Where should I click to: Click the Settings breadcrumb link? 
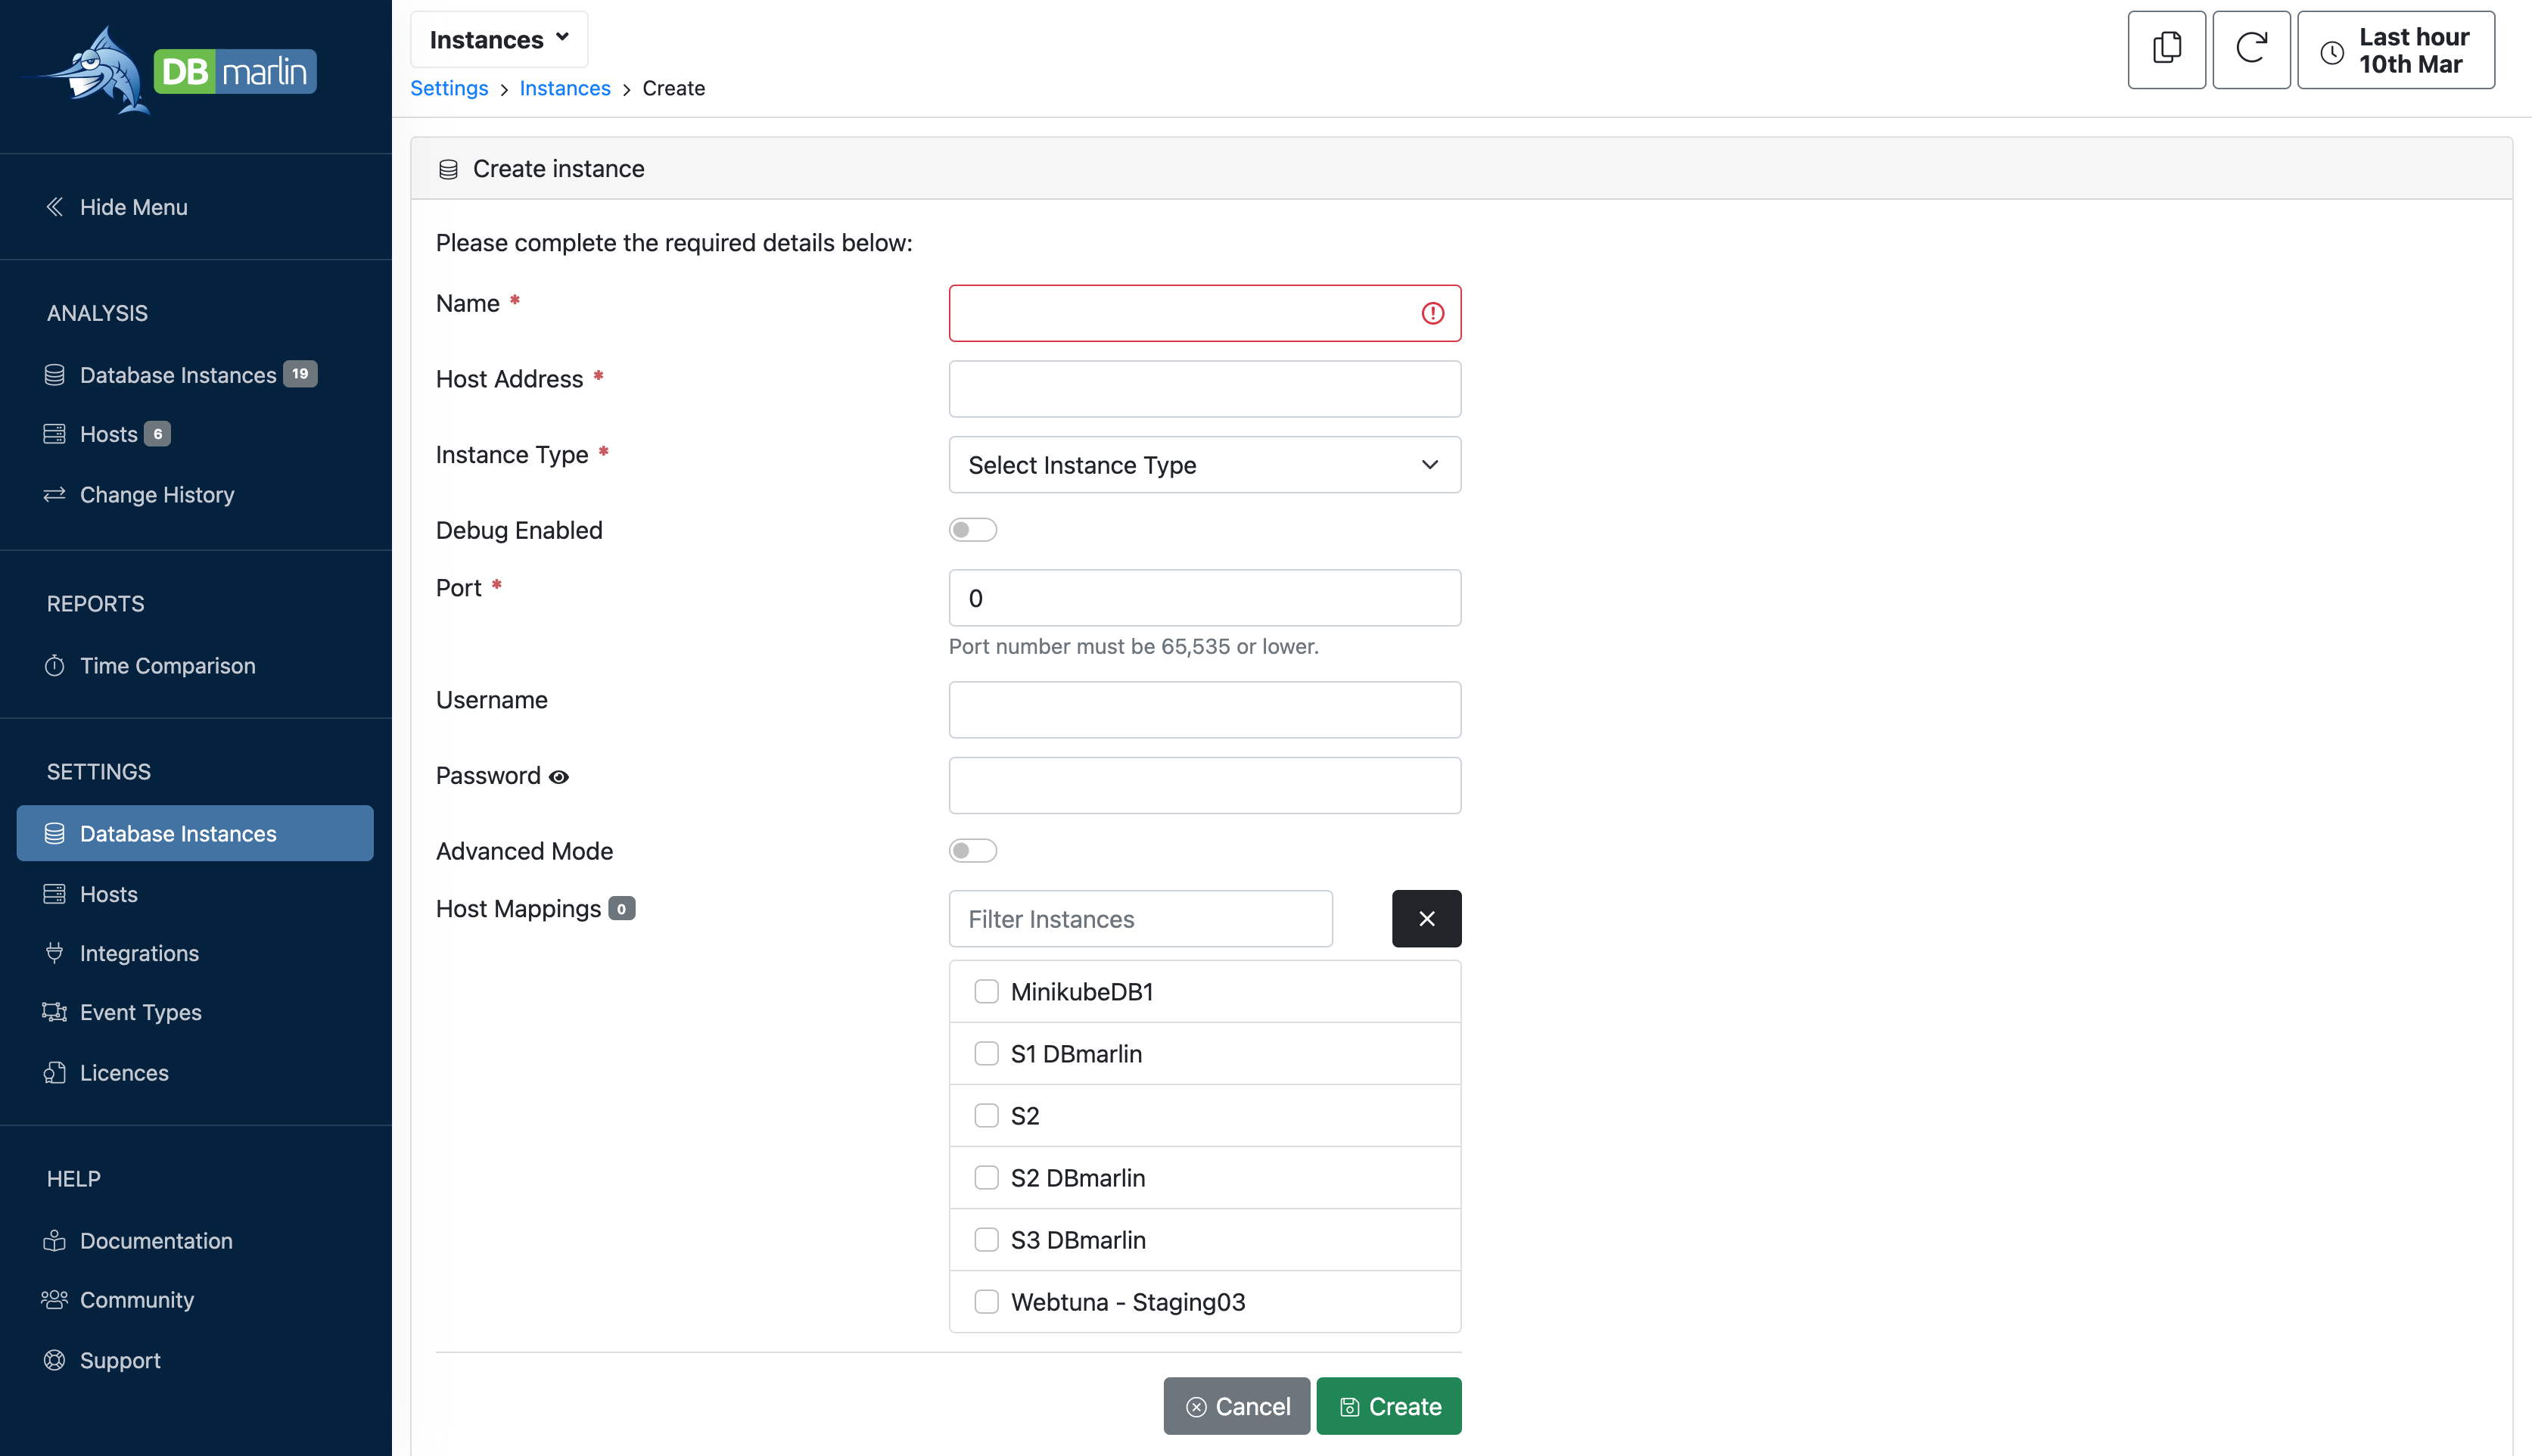pos(449,88)
